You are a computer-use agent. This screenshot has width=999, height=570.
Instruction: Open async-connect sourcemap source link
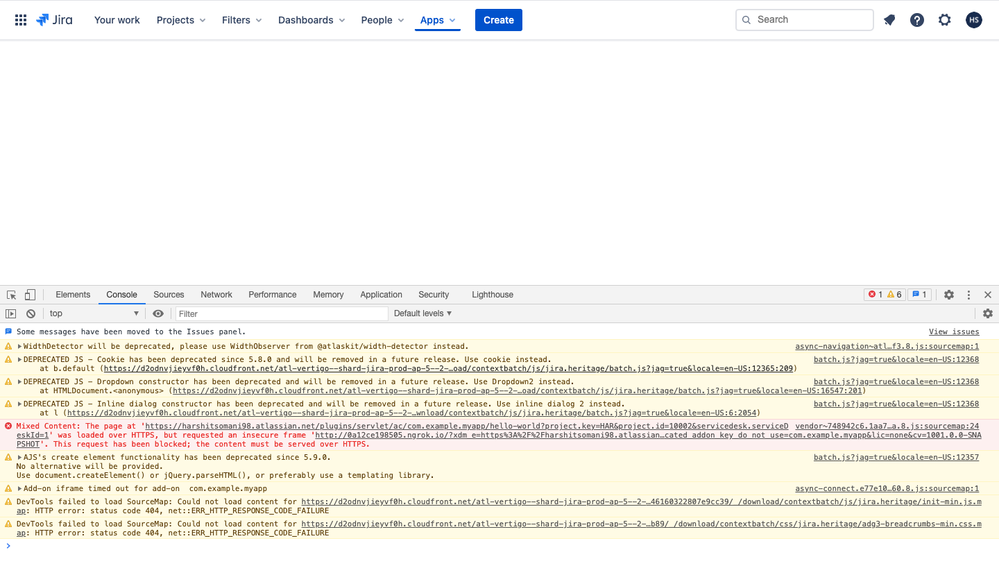[887, 488]
